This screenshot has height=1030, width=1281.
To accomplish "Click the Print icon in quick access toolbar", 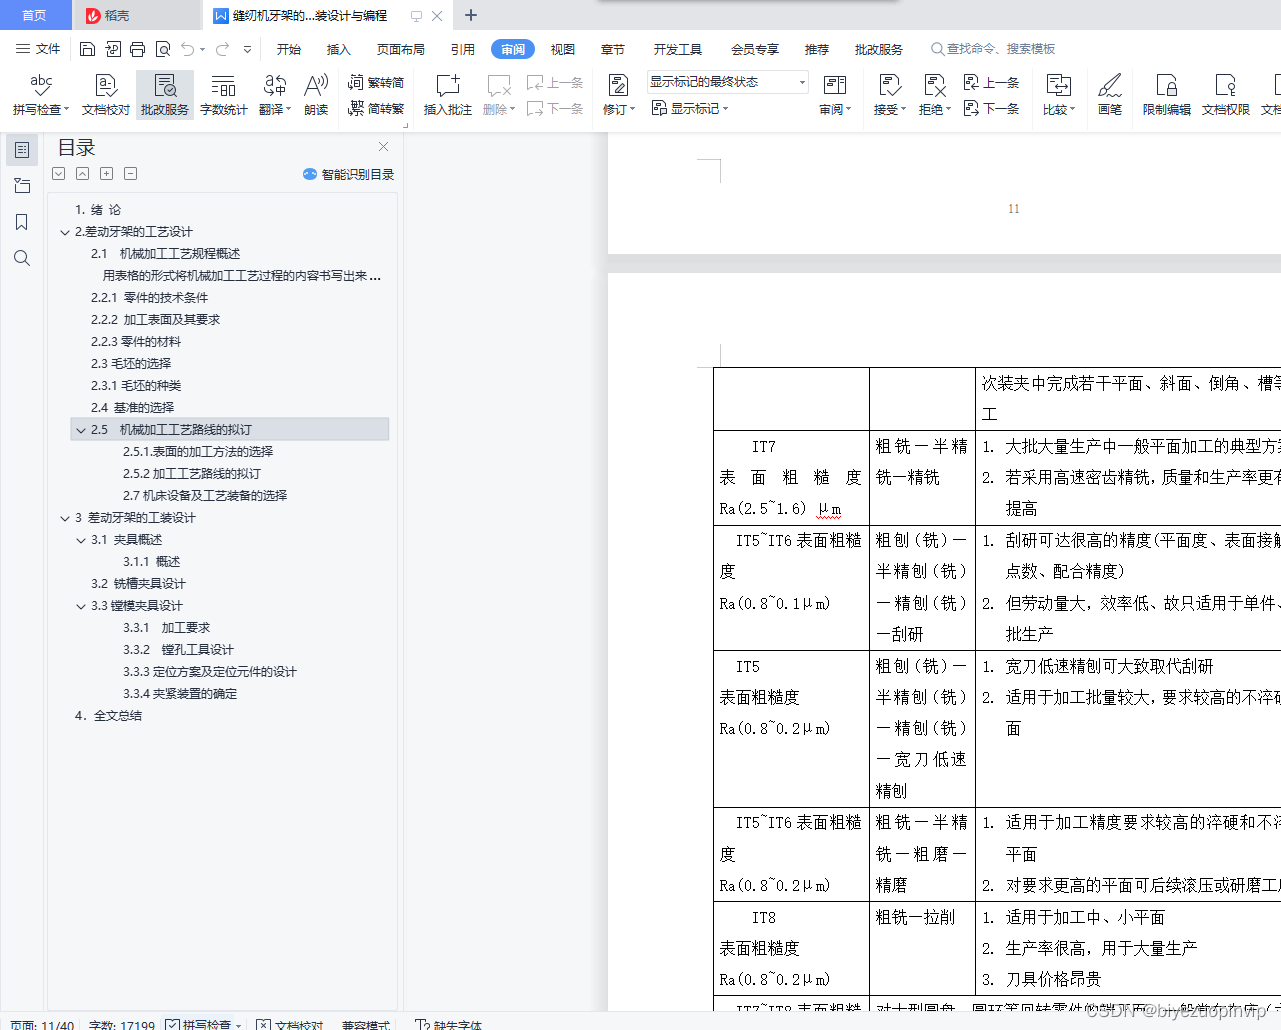I will [x=138, y=49].
